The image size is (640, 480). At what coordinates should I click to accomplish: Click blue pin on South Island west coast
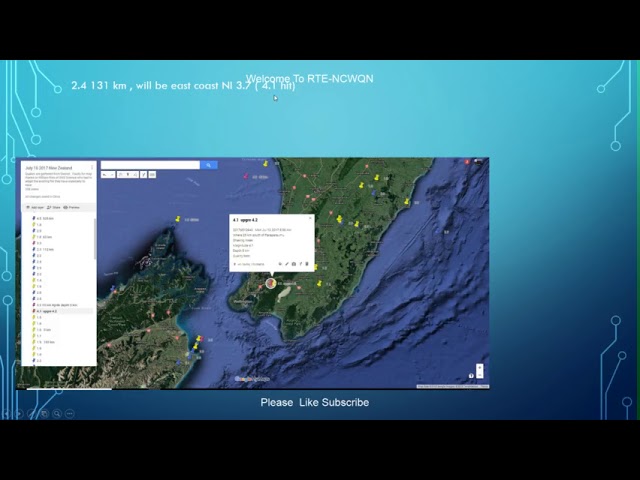click(113, 288)
